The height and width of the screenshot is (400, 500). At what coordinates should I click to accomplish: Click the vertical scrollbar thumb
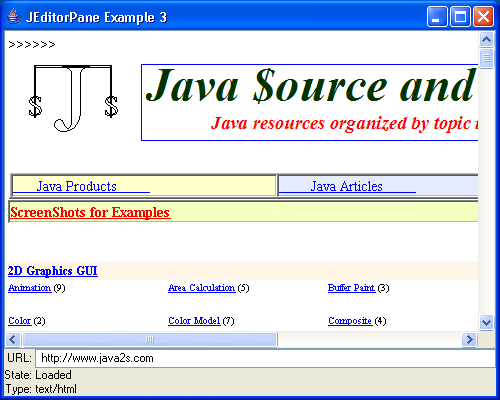click(486, 58)
